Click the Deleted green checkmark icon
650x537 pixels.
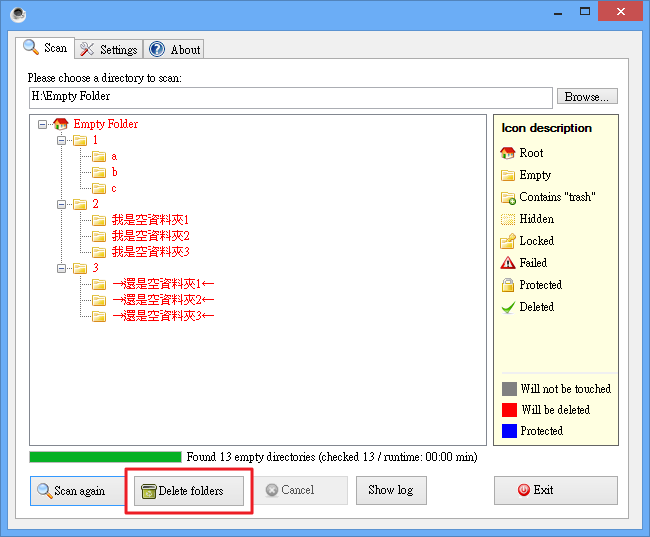508,307
